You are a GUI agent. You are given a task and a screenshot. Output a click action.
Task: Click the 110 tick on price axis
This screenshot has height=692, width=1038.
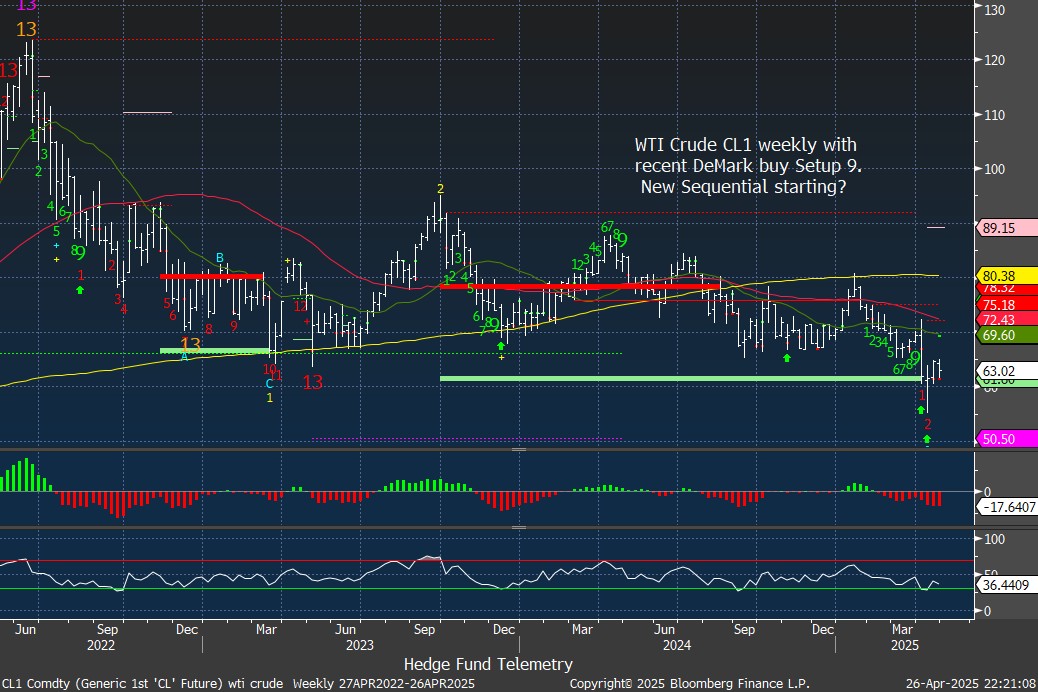point(994,115)
